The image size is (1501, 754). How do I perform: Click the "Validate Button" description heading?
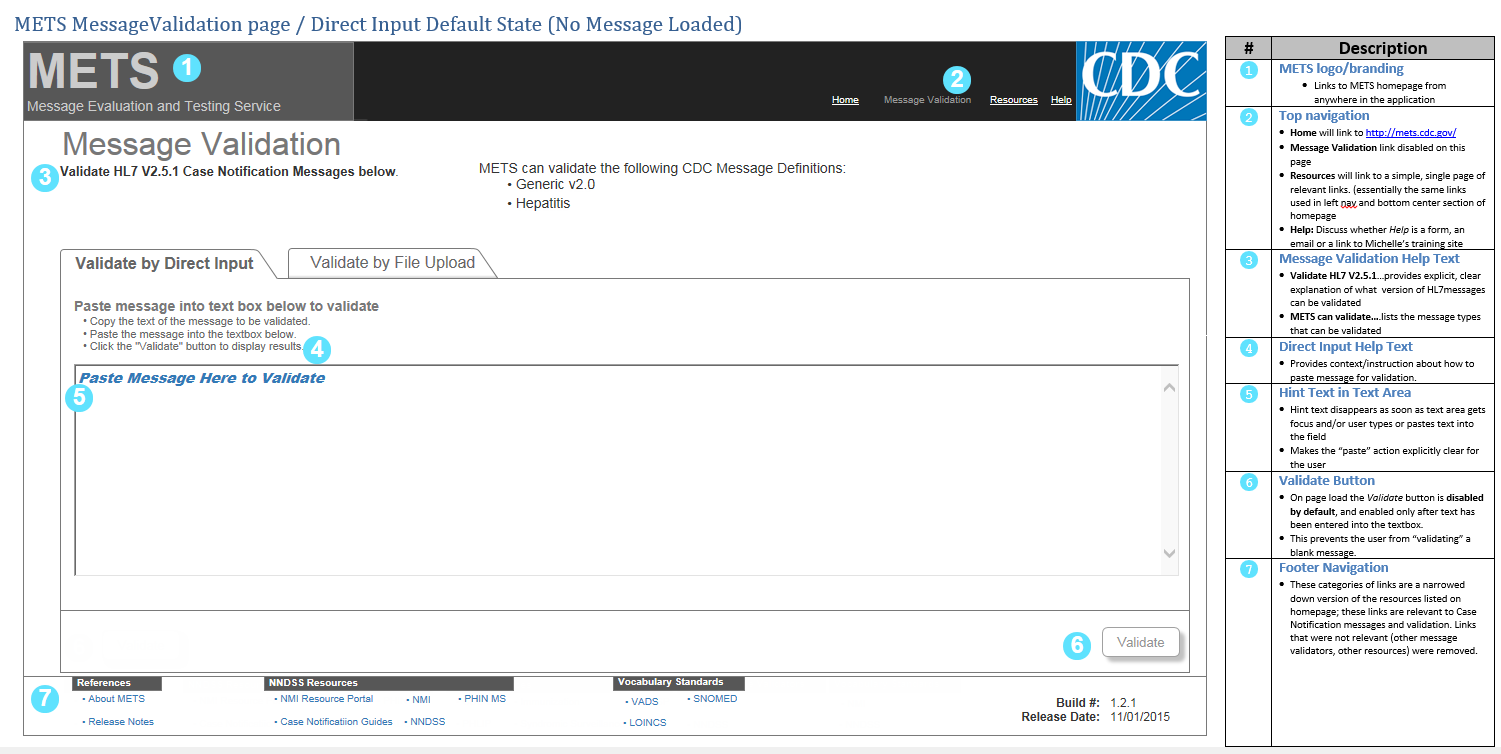pos(1327,481)
